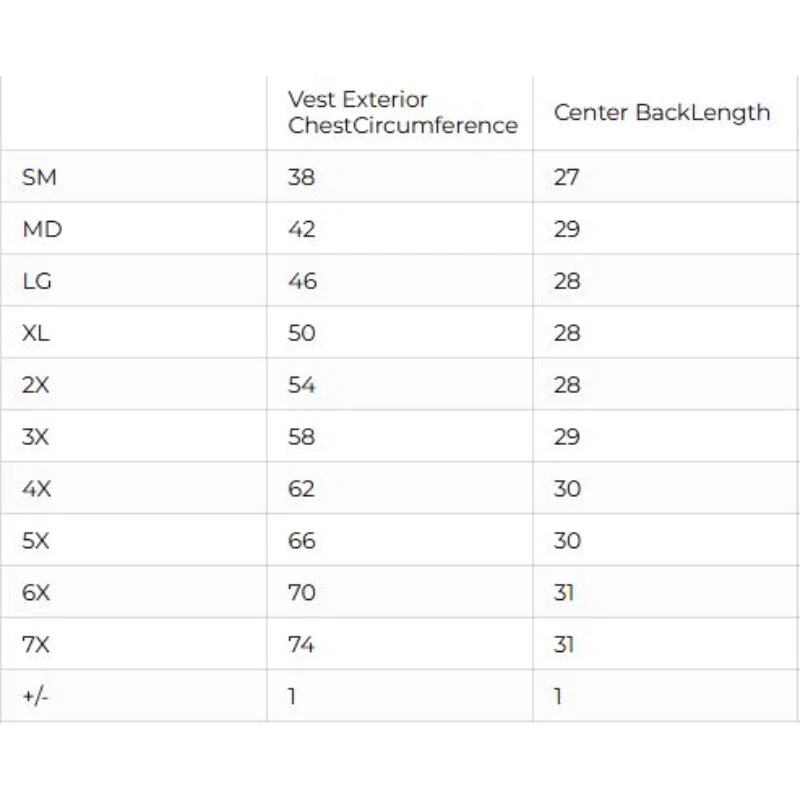This screenshot has width=800, height=800.
Task: Select the 4X size row label
Action: click(36, 489)
